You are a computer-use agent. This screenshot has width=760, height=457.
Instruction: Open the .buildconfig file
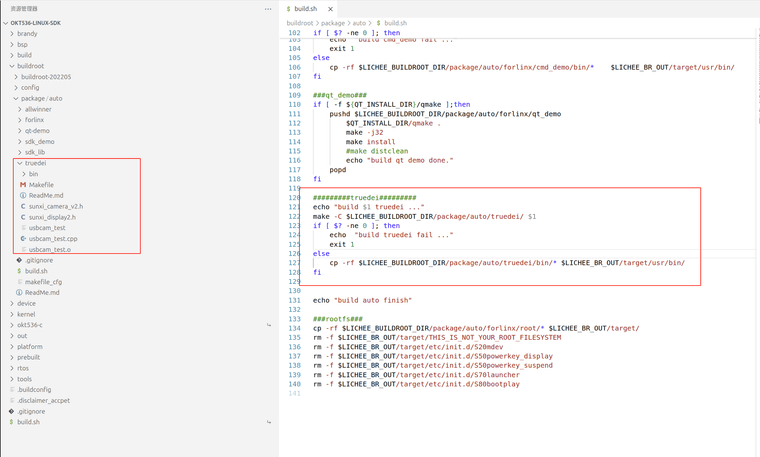(x=30, y=390)
